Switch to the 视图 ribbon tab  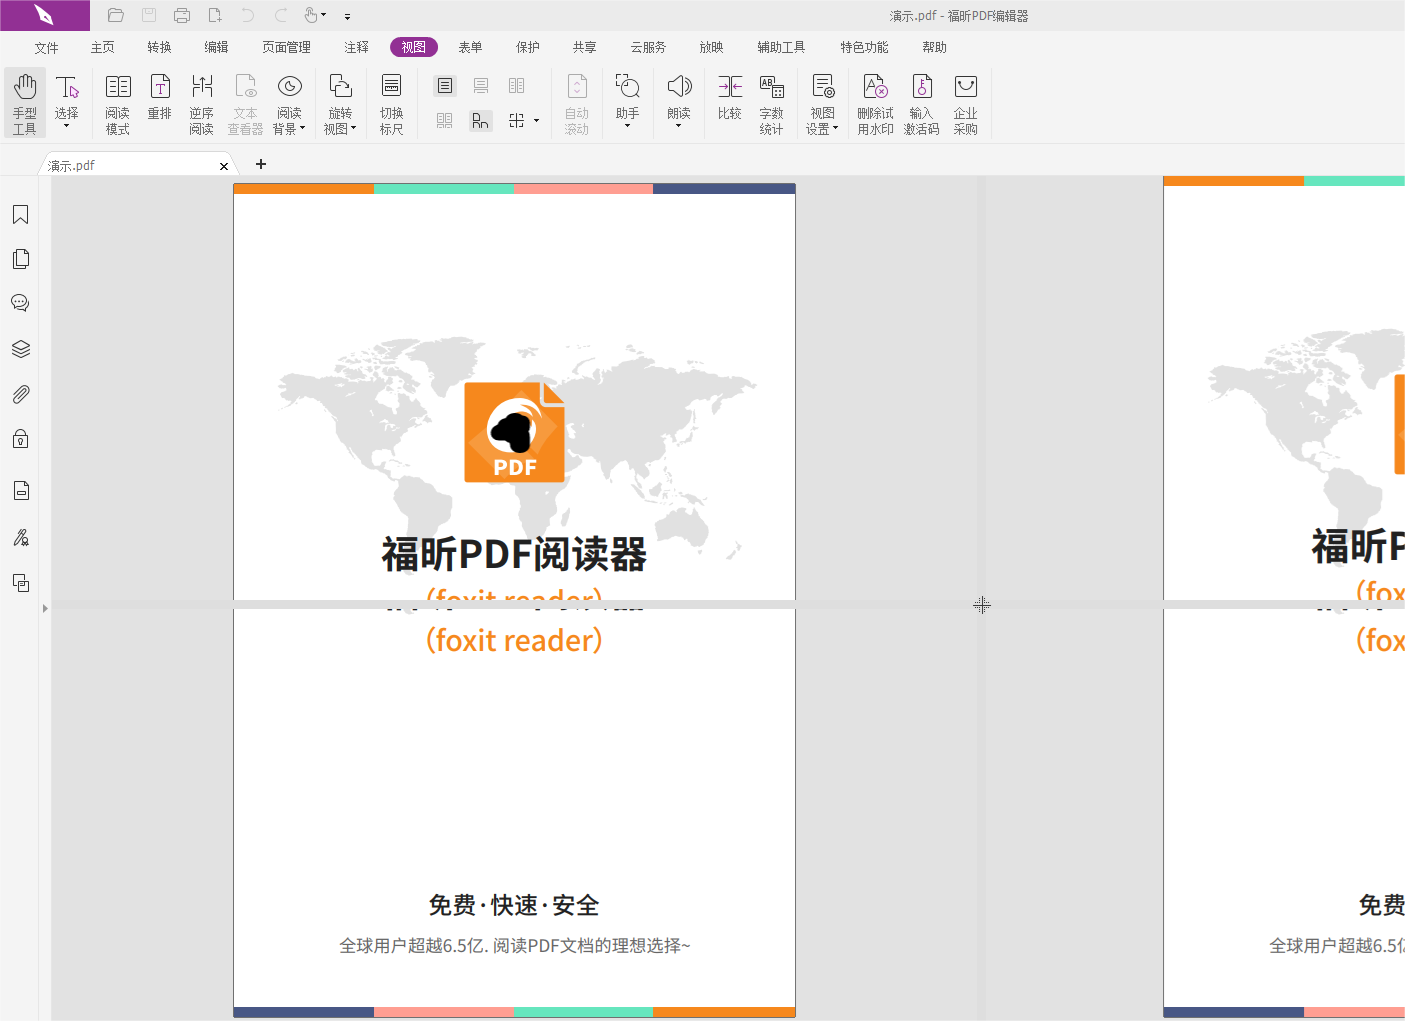pyautogui.click(x=413, y=46)
